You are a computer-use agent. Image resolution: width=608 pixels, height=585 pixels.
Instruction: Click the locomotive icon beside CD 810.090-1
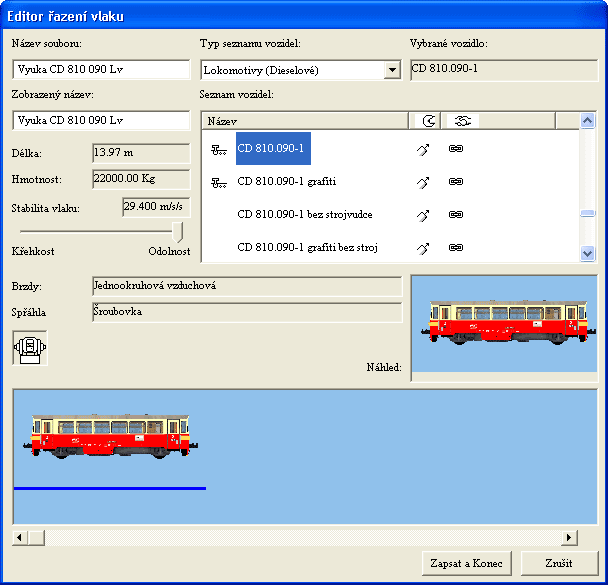click(x=219, y=150)
